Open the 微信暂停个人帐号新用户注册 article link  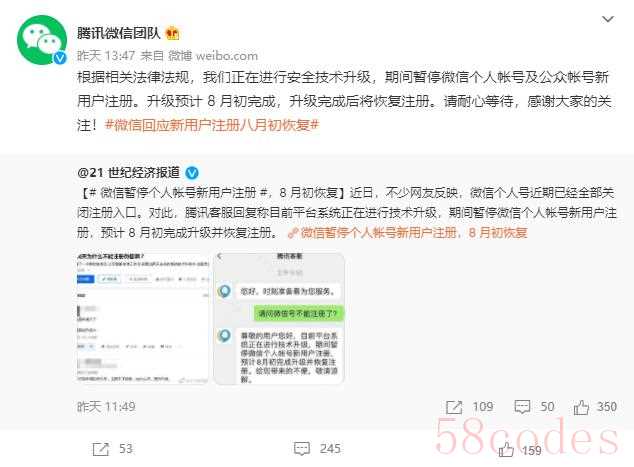[408, 232]
